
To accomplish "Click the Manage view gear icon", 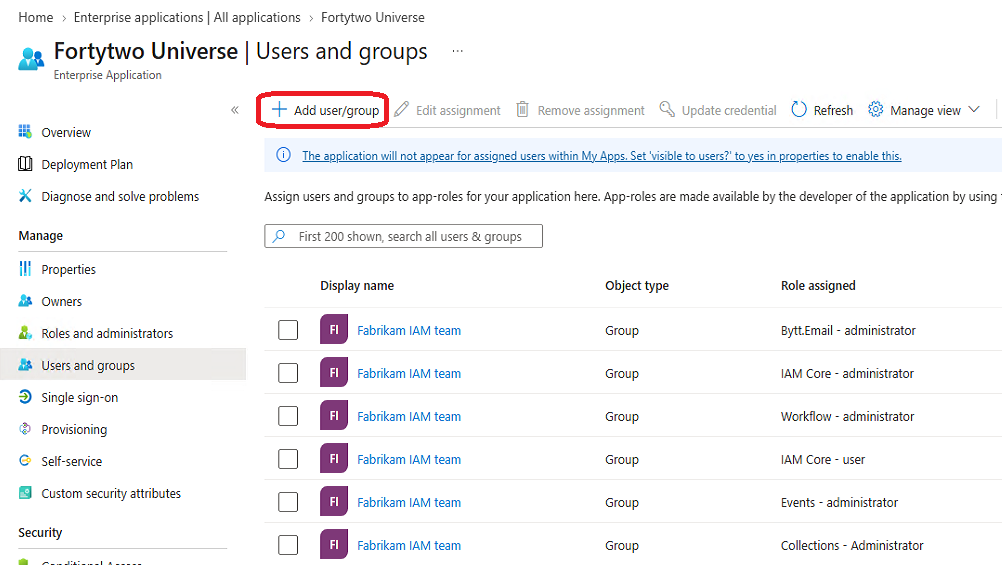I will pos(875,109).
